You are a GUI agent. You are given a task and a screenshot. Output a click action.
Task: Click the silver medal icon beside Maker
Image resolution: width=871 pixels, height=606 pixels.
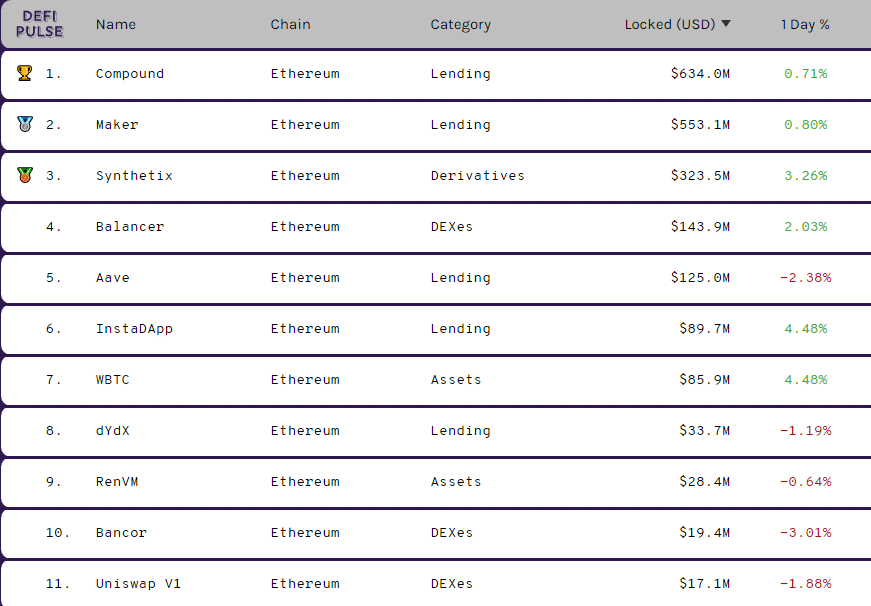pos(25,124)
